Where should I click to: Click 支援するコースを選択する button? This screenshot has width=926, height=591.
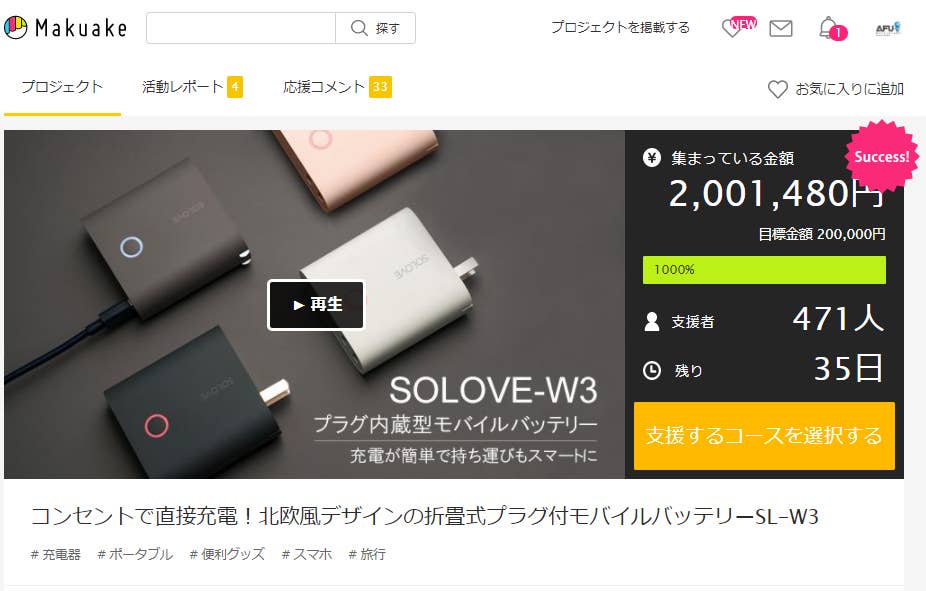[x=764, y=436]
